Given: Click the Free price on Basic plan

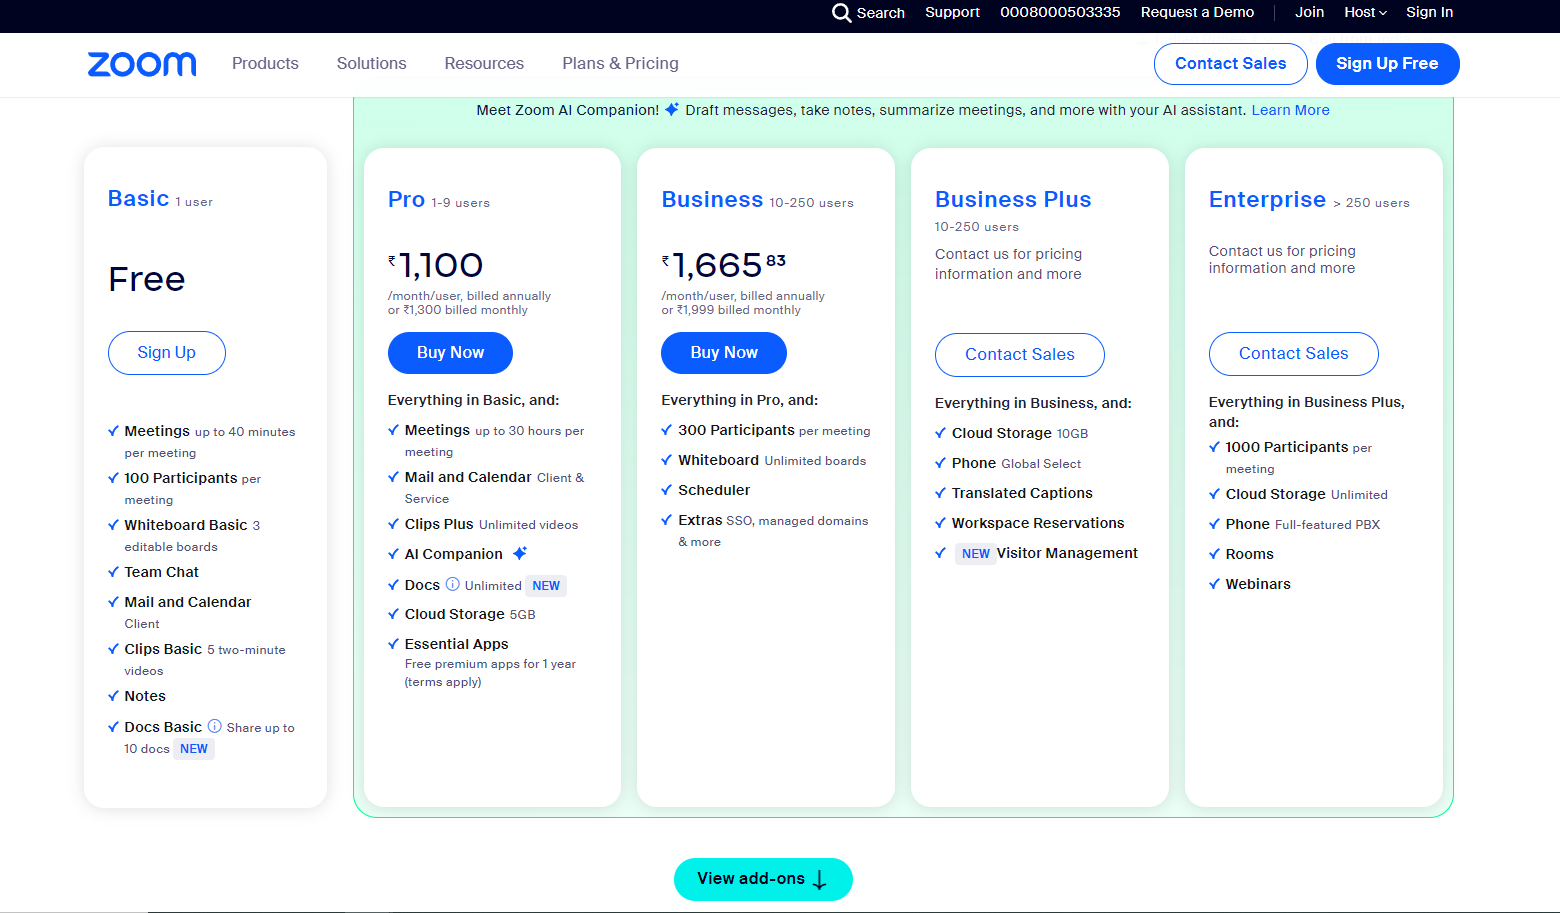Looking at the screenshot, I should (147, 279).
